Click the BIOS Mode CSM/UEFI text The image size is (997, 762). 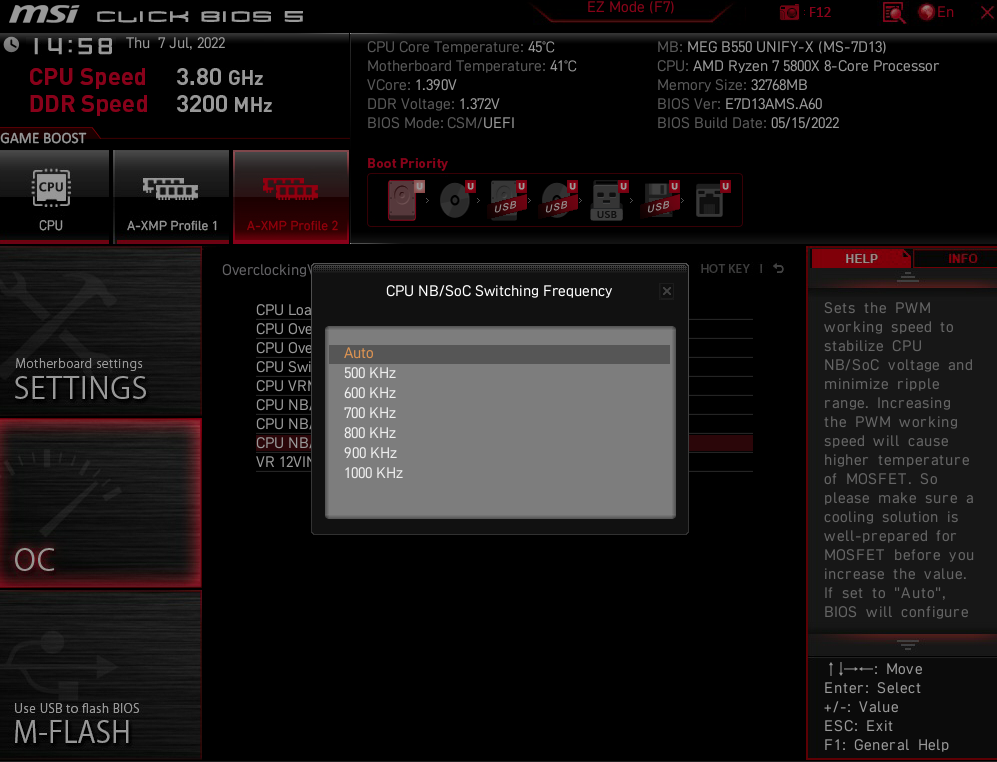tap(441, 123)
